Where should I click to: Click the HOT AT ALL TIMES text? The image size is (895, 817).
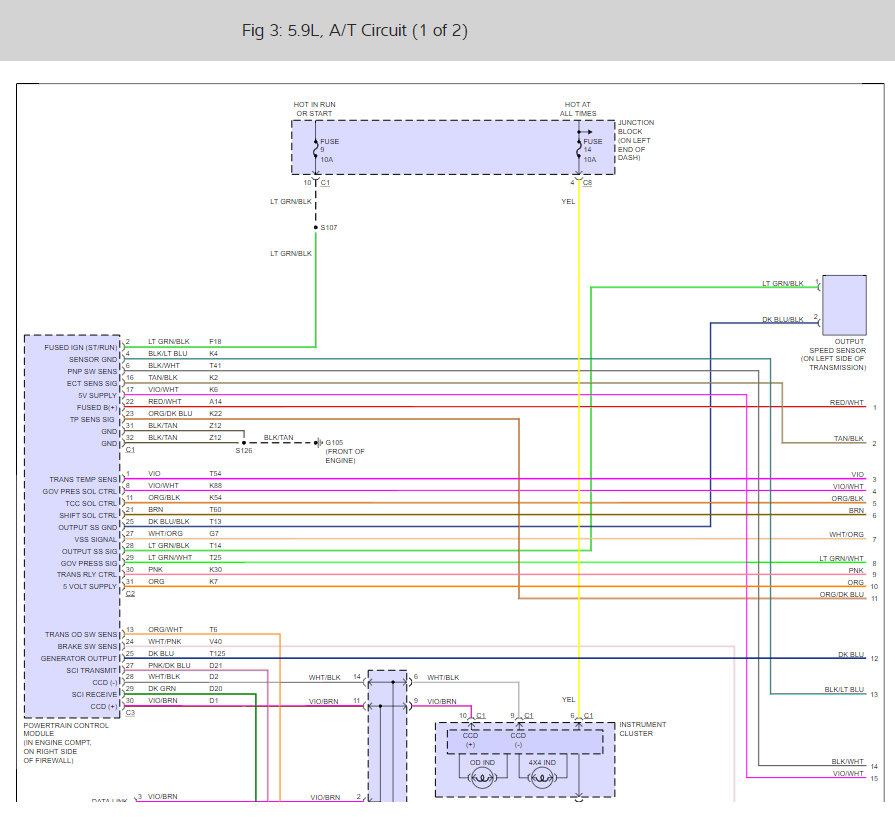point(578,109)
